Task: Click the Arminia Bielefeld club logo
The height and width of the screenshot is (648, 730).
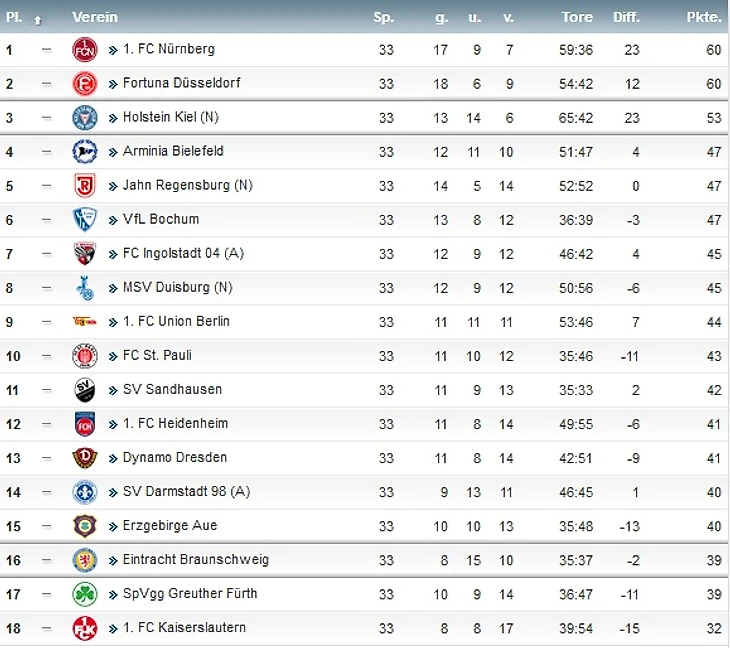Action: (x=84, y=152)
